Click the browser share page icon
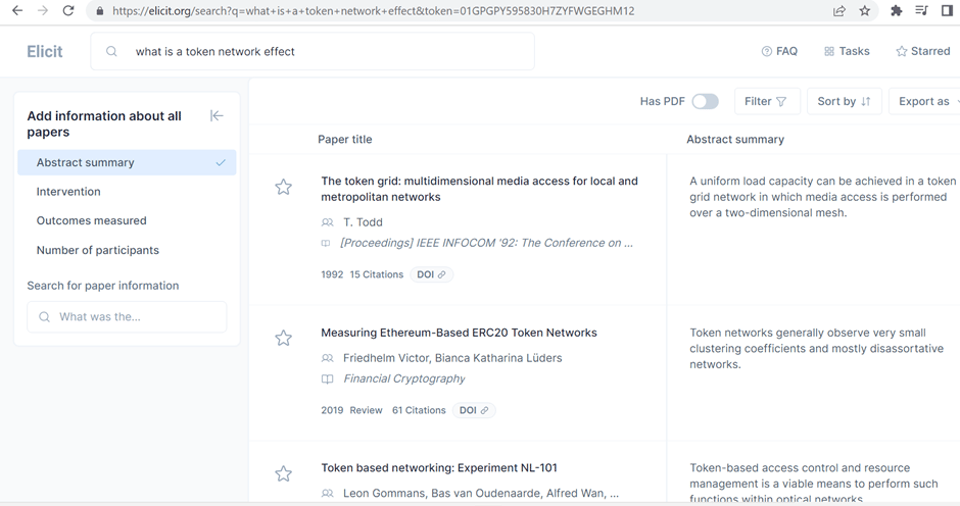This screenshot has height=506, width=960. pos(839,11)
